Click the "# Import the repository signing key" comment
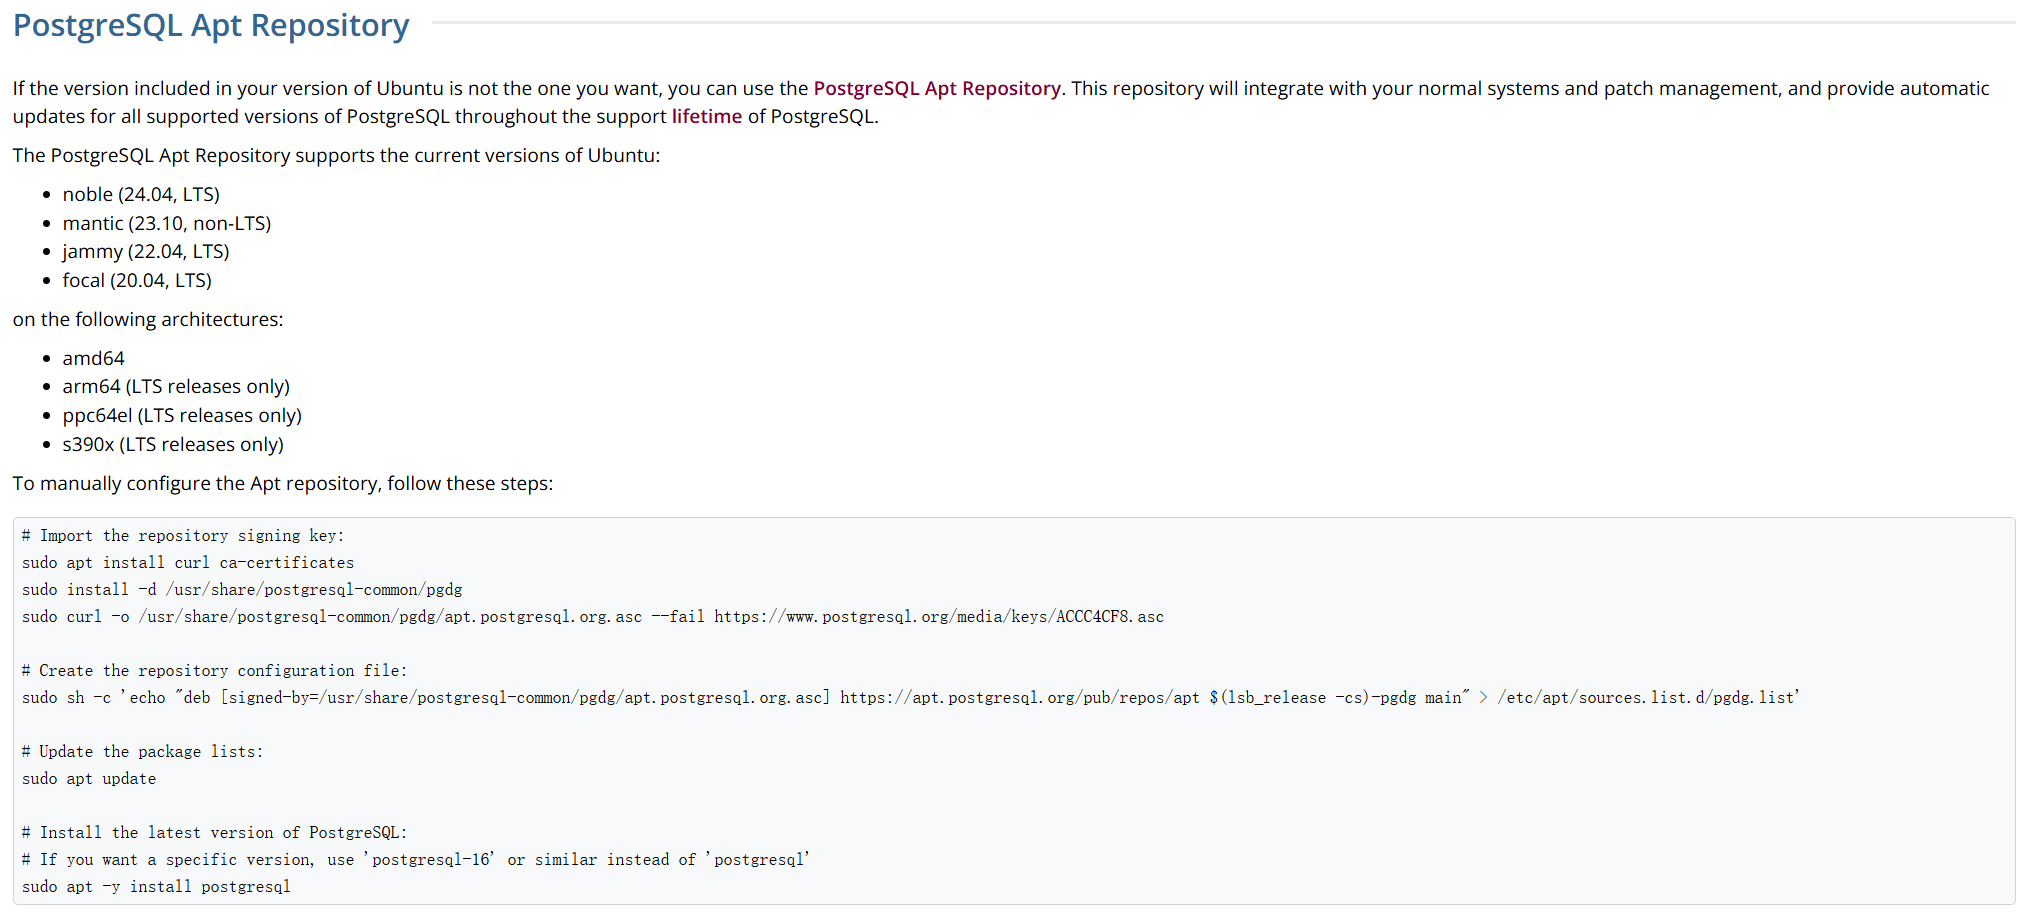Image resolution: width=2032 pixels, height=915 pixels. click(x=183, y=535)
